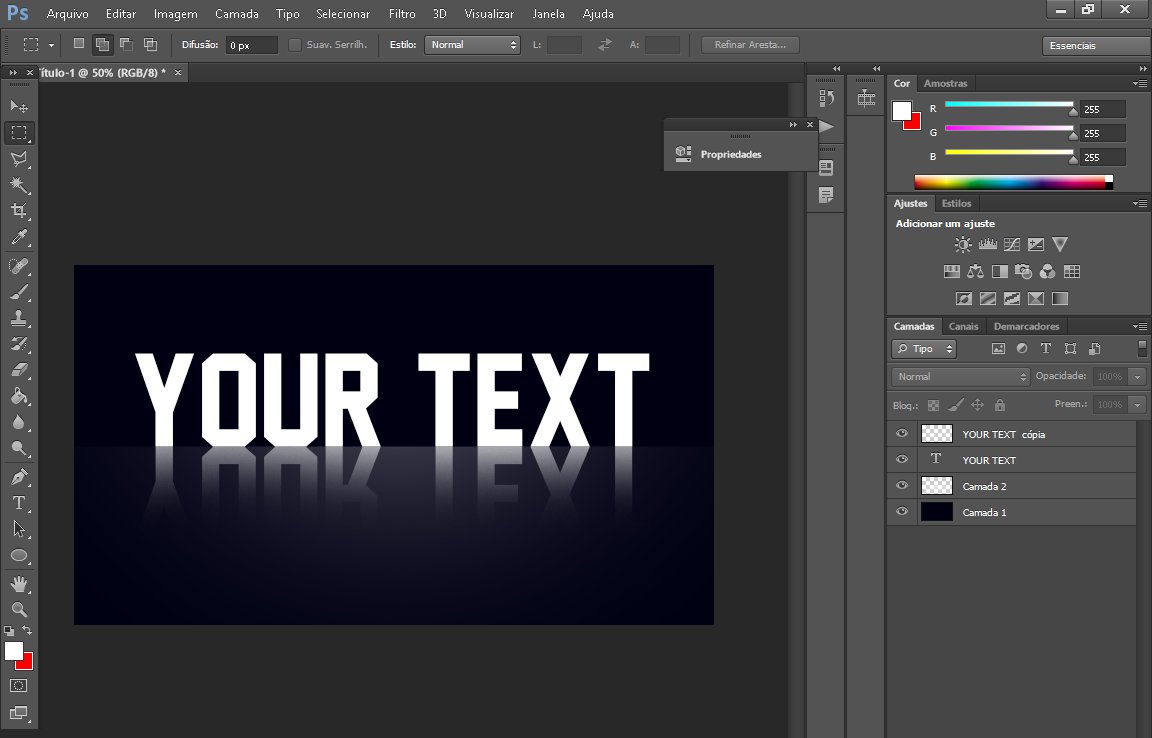Open the Estilo dropdown in options bar
The image size is (1152, 738).
click(x=472, y=44)
